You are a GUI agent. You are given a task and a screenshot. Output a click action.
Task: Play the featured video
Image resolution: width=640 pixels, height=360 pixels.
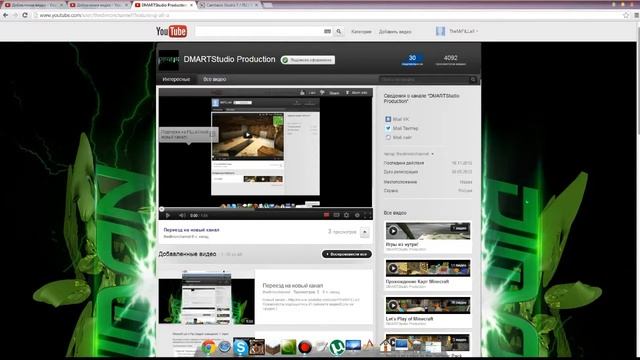pos(167,215)
